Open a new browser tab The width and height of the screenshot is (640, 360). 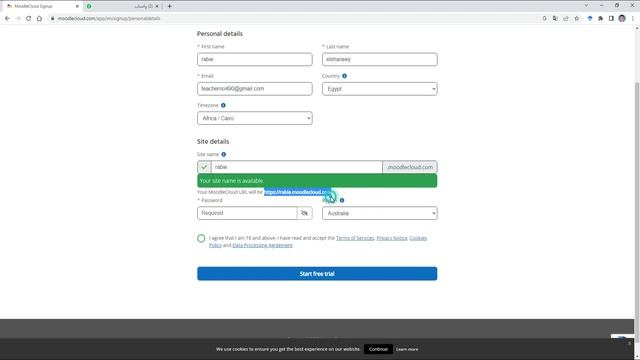tap(170, 6)
